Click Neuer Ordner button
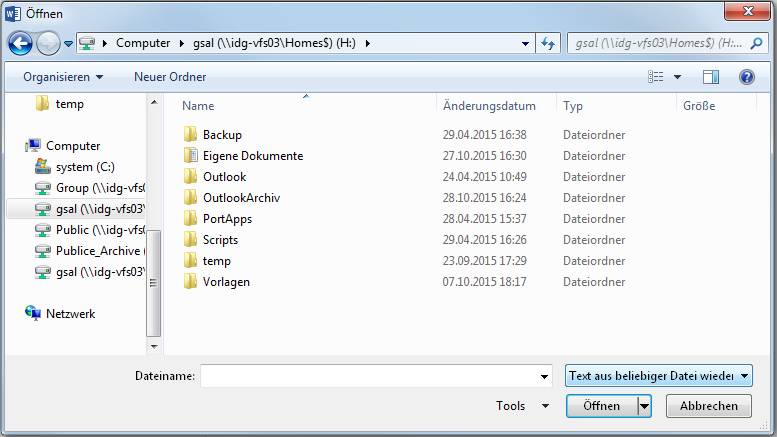This screenshot has height=437, width=777. (x=170, y=77)
